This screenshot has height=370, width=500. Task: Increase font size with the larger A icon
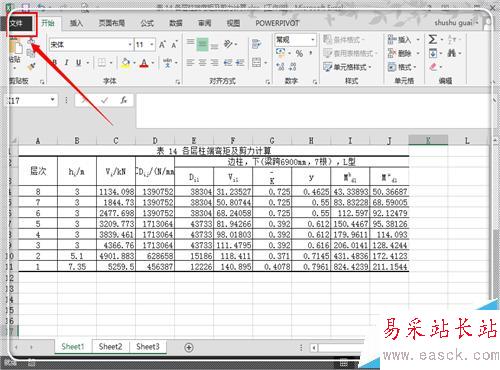[162, 44]
